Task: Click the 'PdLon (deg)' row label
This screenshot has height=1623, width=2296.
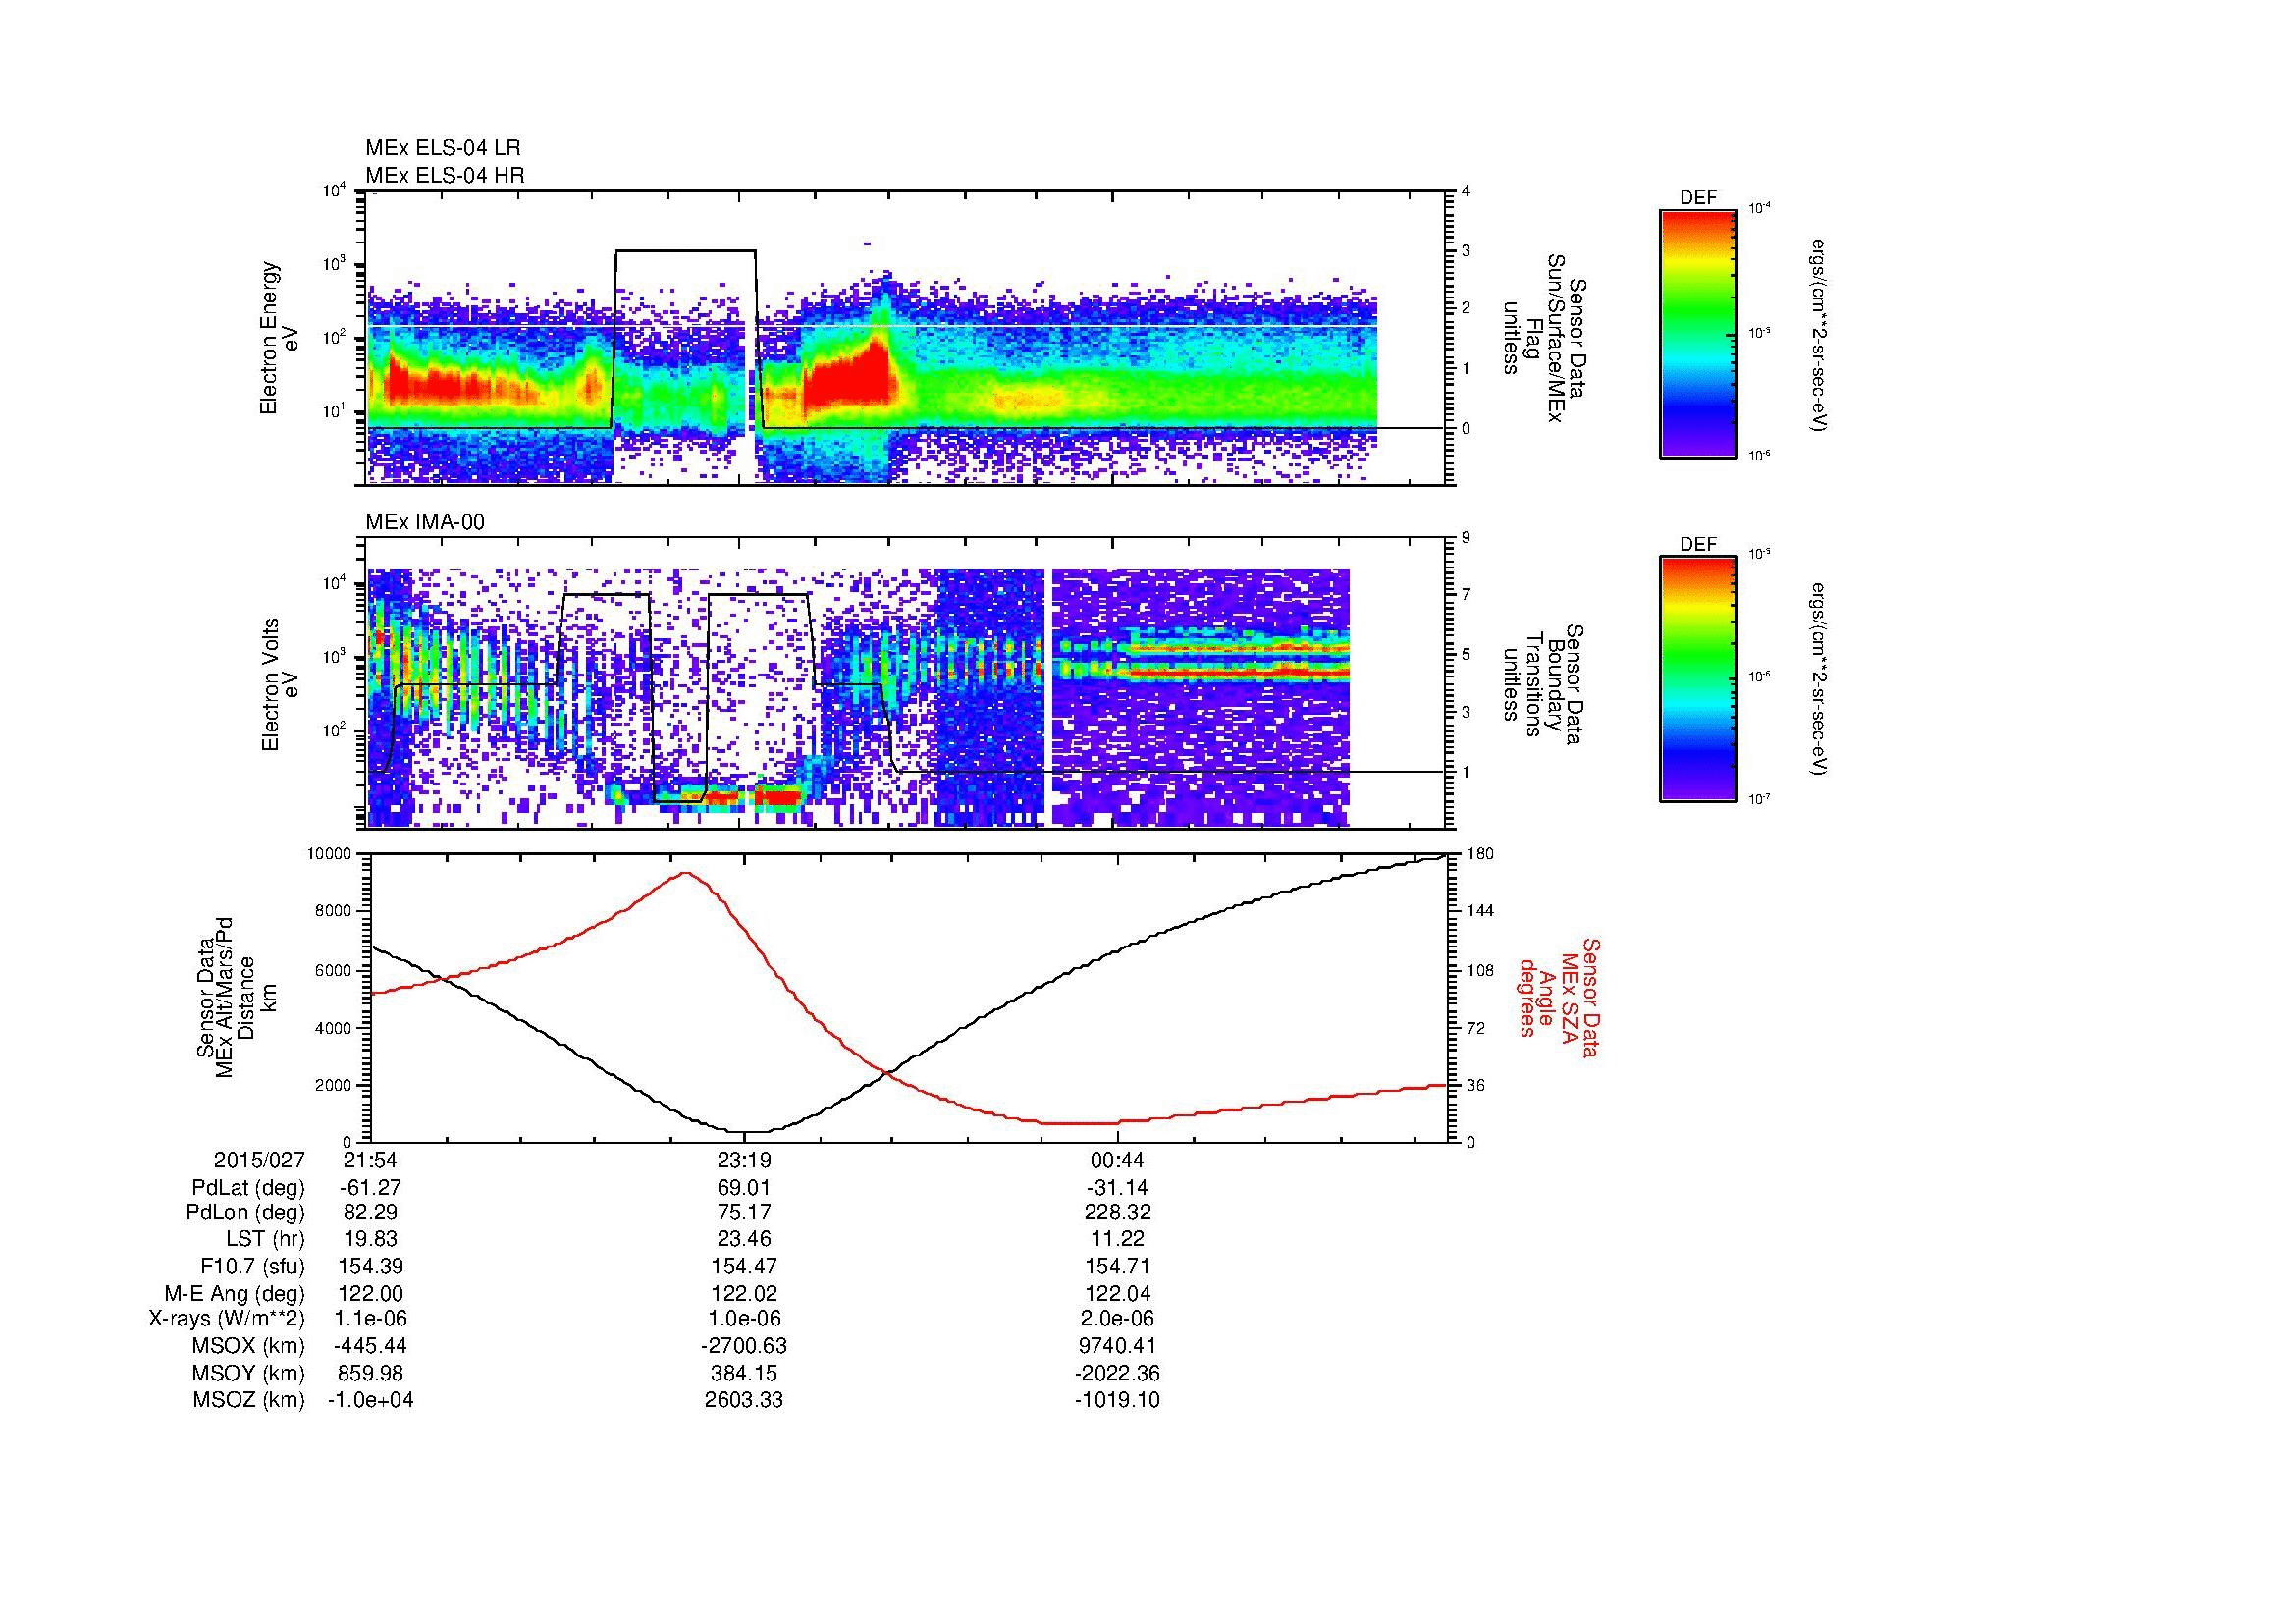Action: coord(247,1213)
